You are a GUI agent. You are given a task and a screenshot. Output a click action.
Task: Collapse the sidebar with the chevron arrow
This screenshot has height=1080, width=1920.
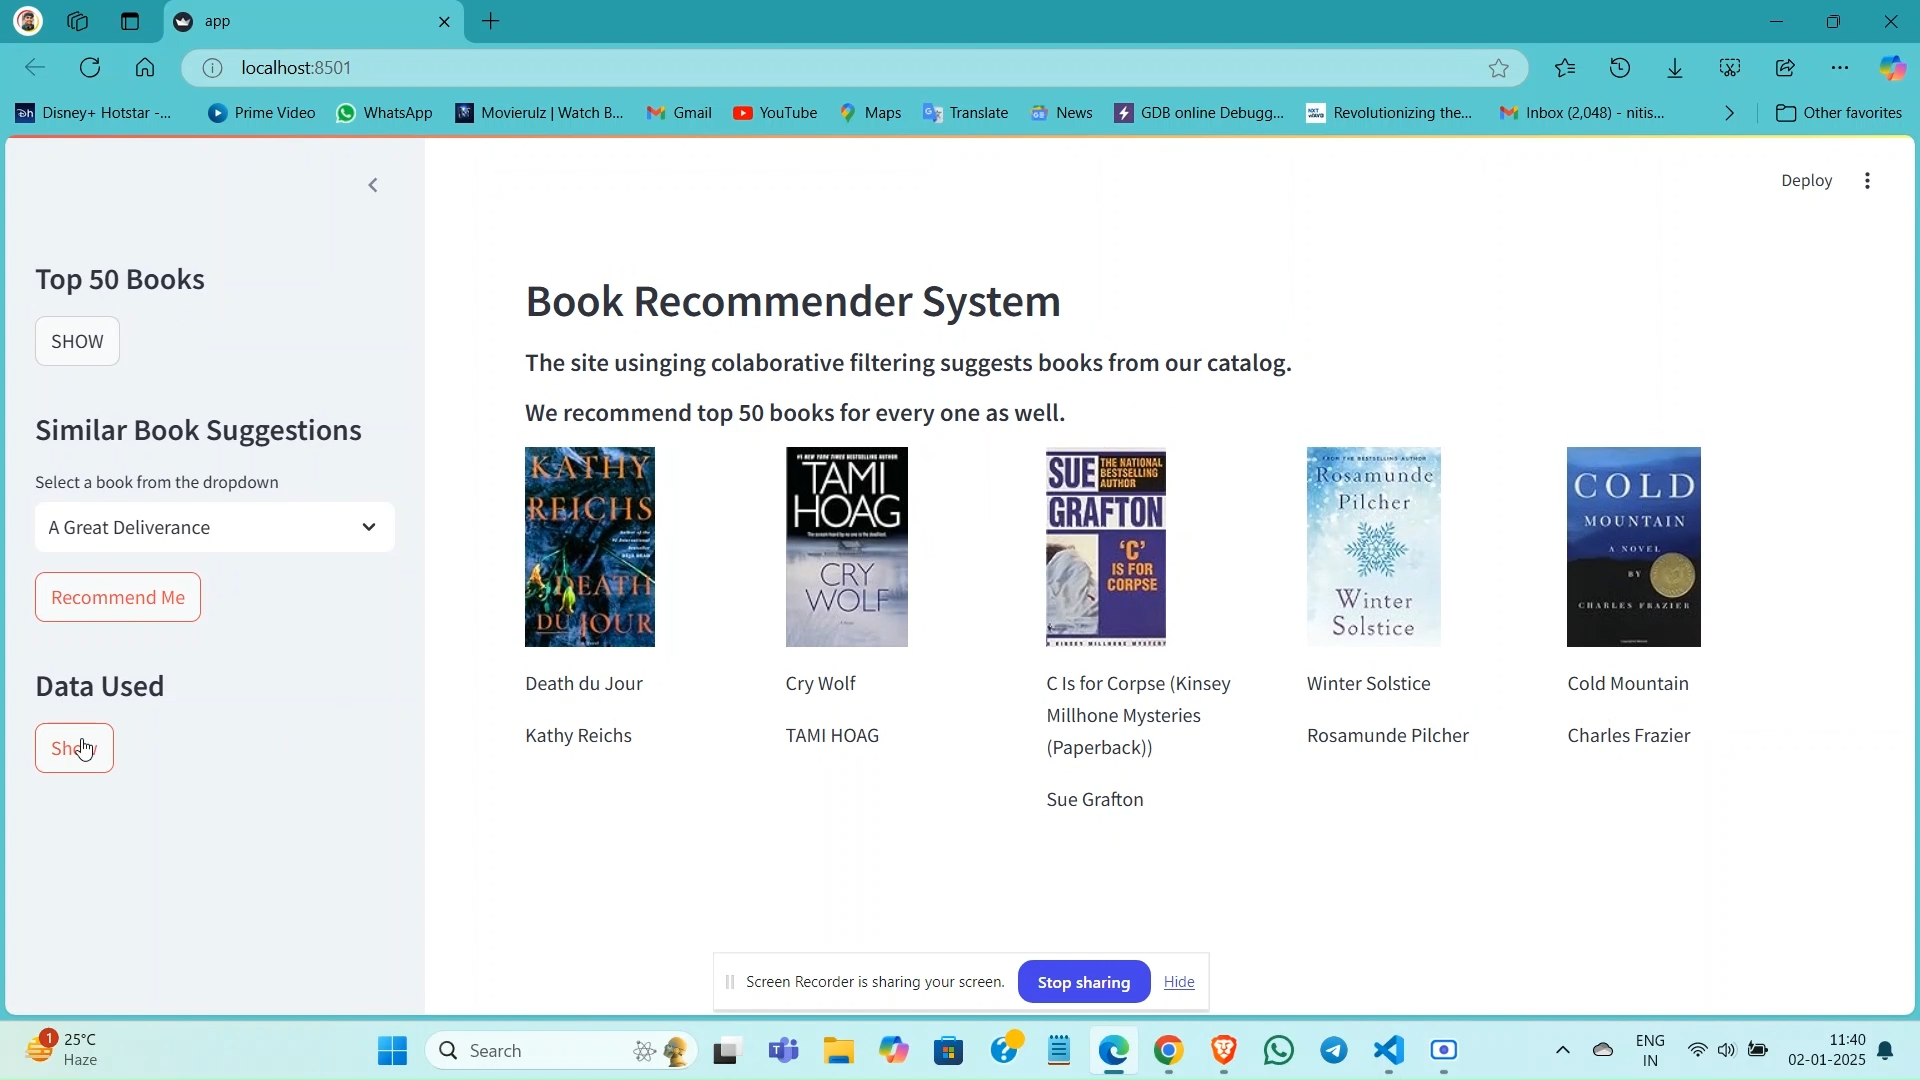pyautogui.click(x=374, y=186)
